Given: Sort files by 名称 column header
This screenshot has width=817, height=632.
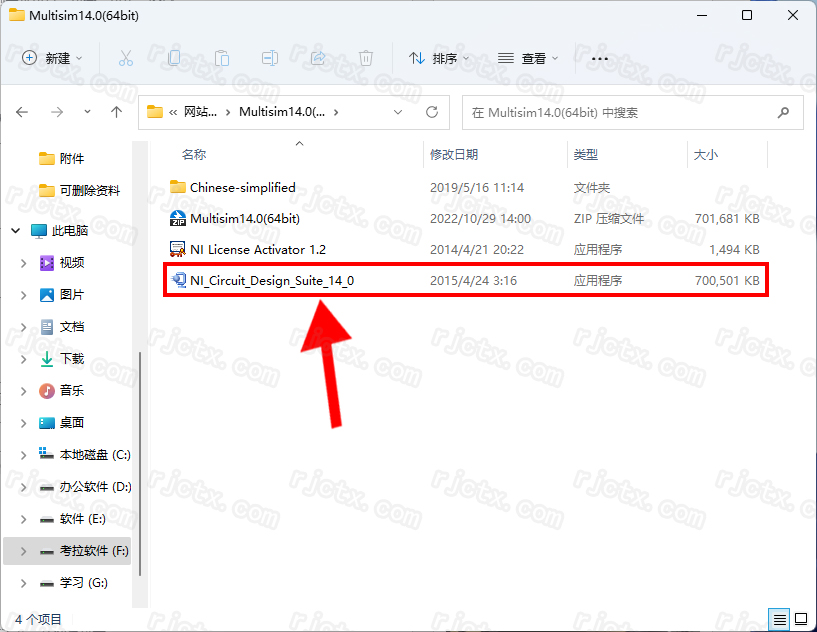Looking at the screenshot, I should click(194, 155).
